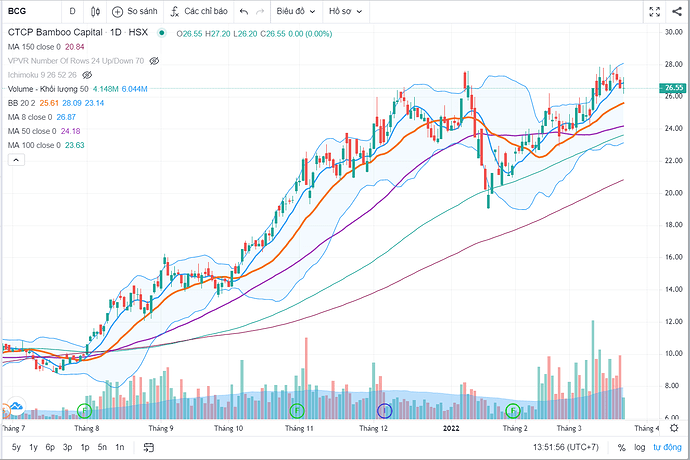Open the candlestick chart style selector
Viewport: 690px width, 460px height.
point(95,12)
